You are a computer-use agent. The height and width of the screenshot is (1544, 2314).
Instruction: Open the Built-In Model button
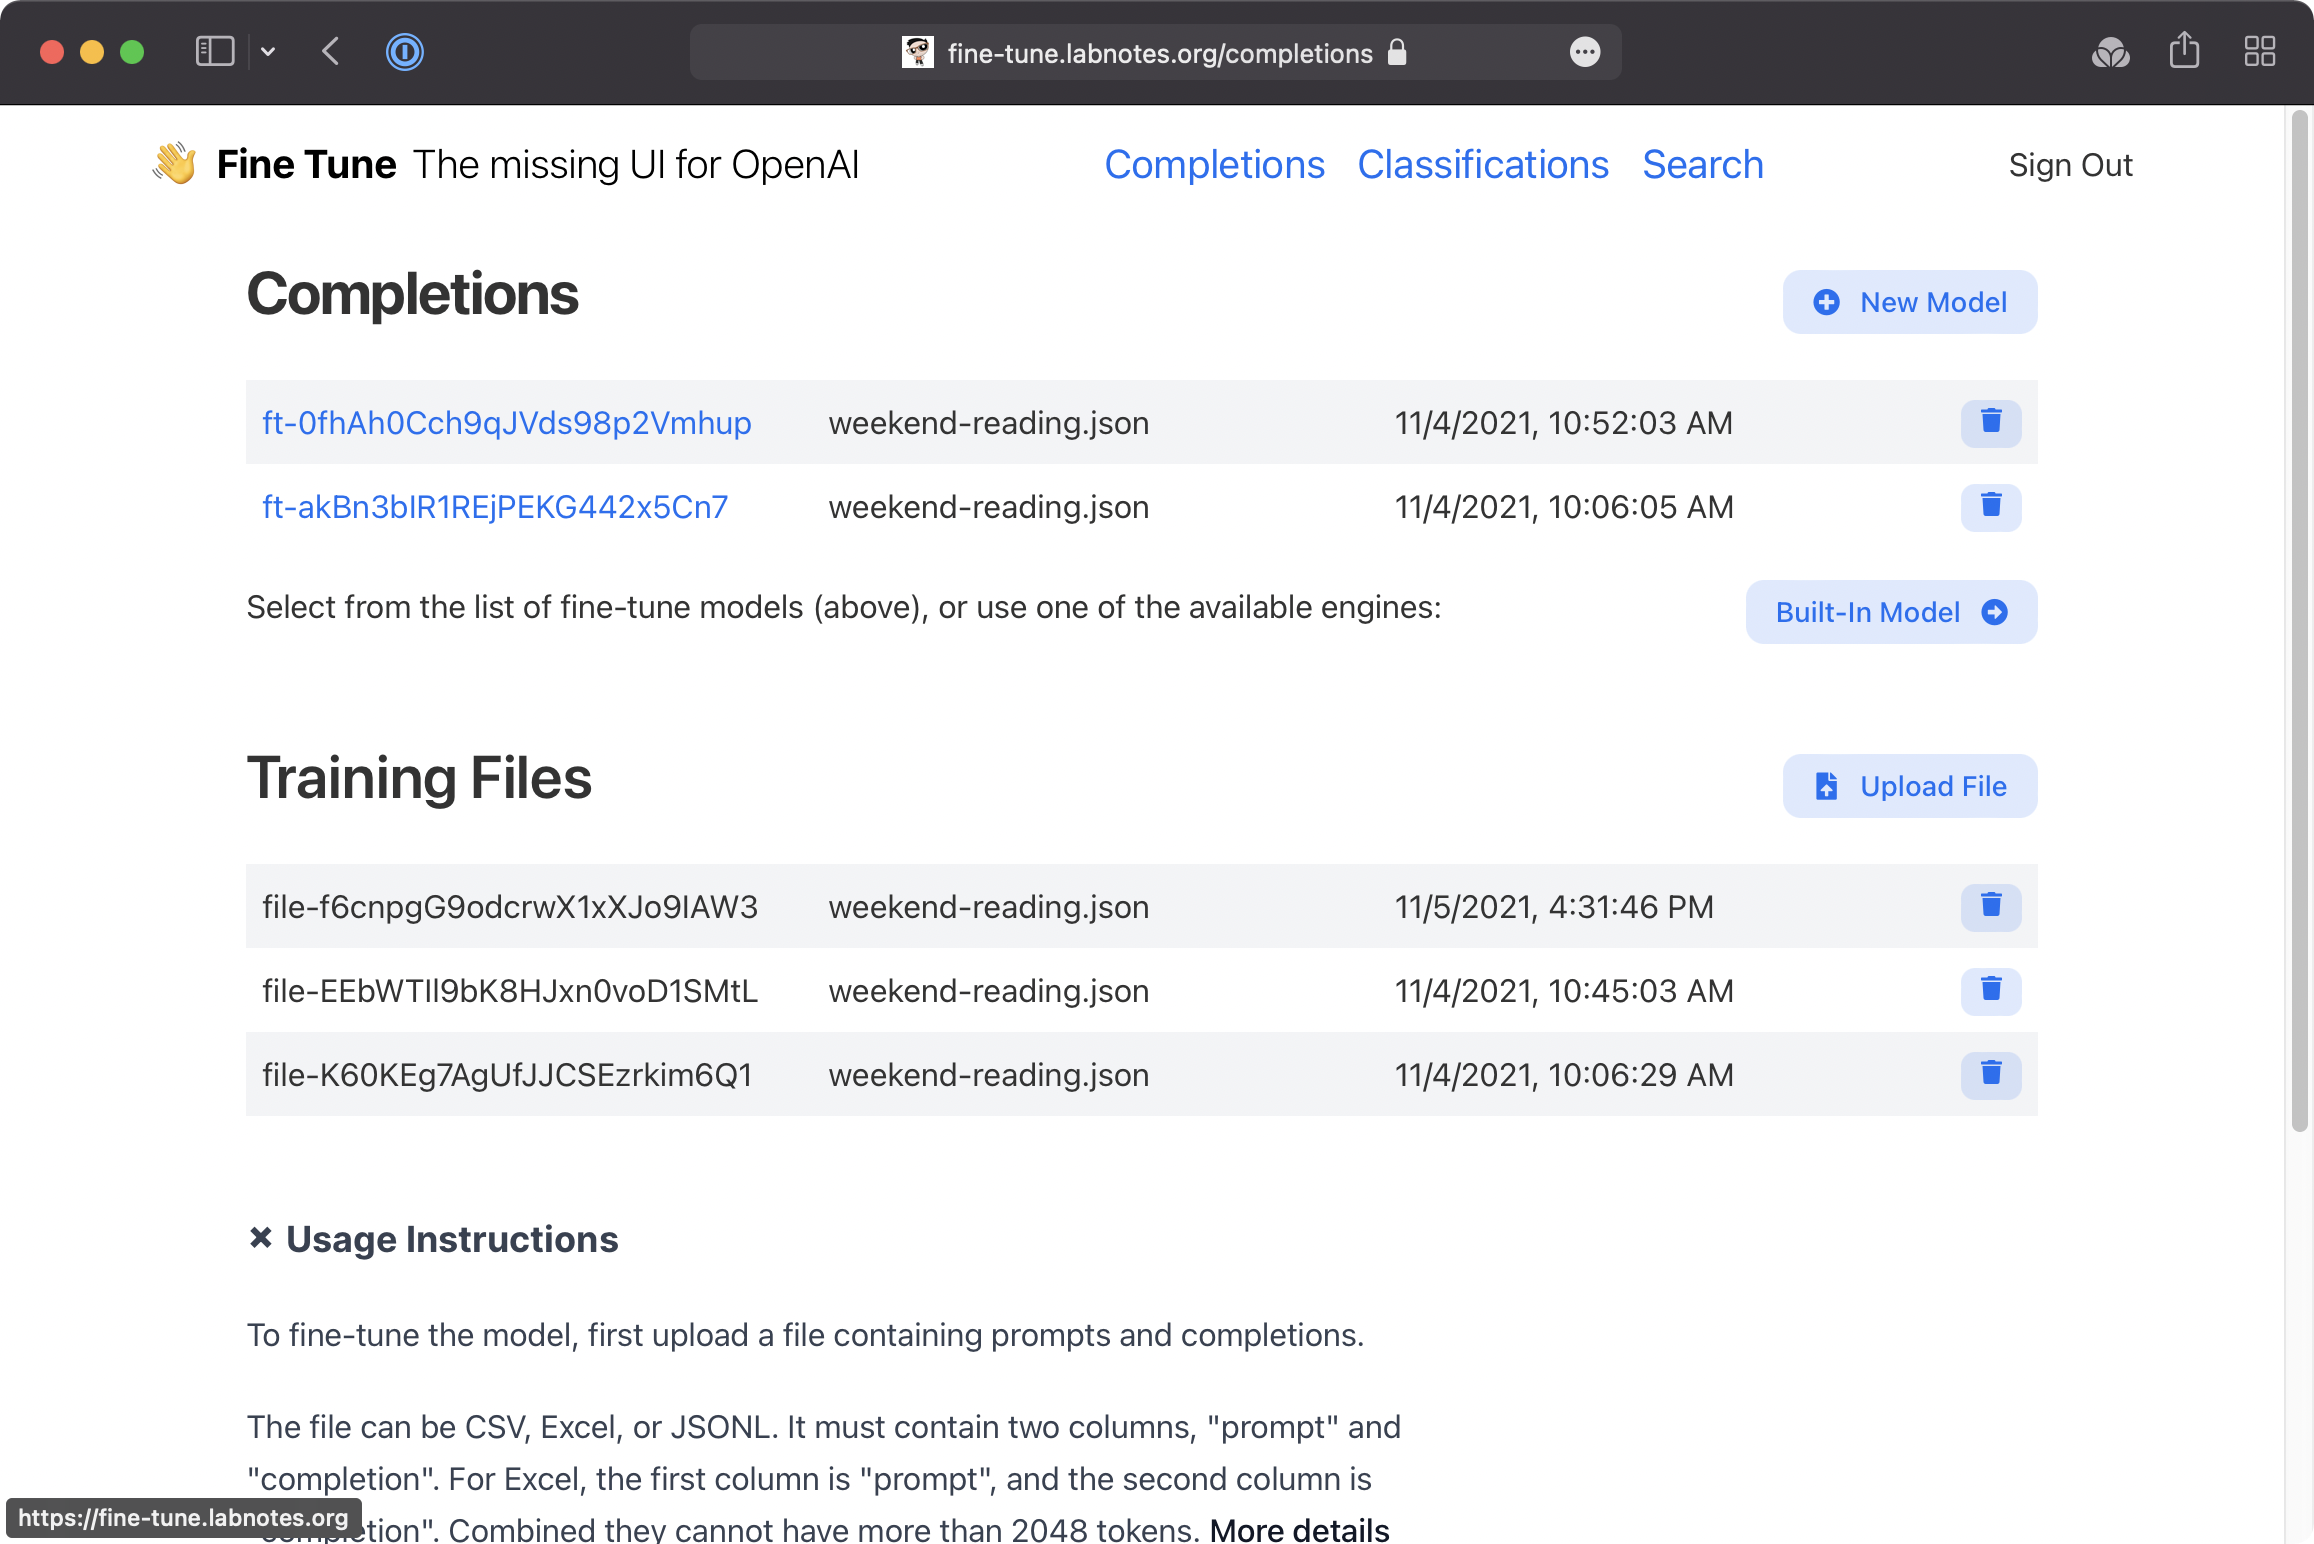point(1890,612)
